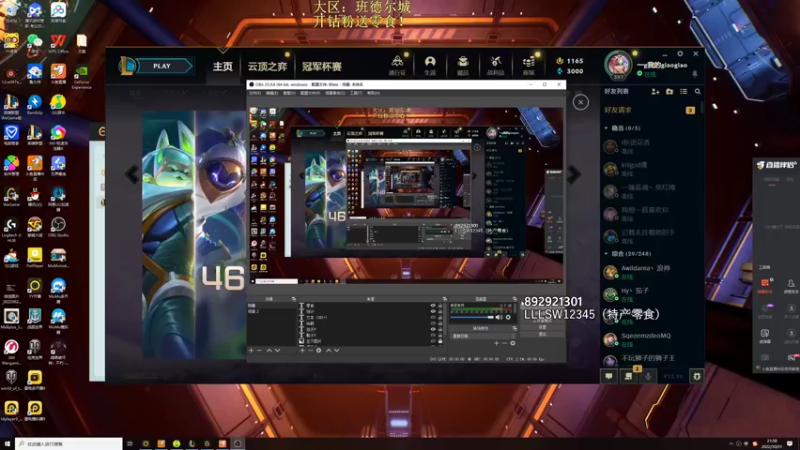The image size is (800, 450).
Task: Move the selected source up in OBS
Action: click(328, 351)
